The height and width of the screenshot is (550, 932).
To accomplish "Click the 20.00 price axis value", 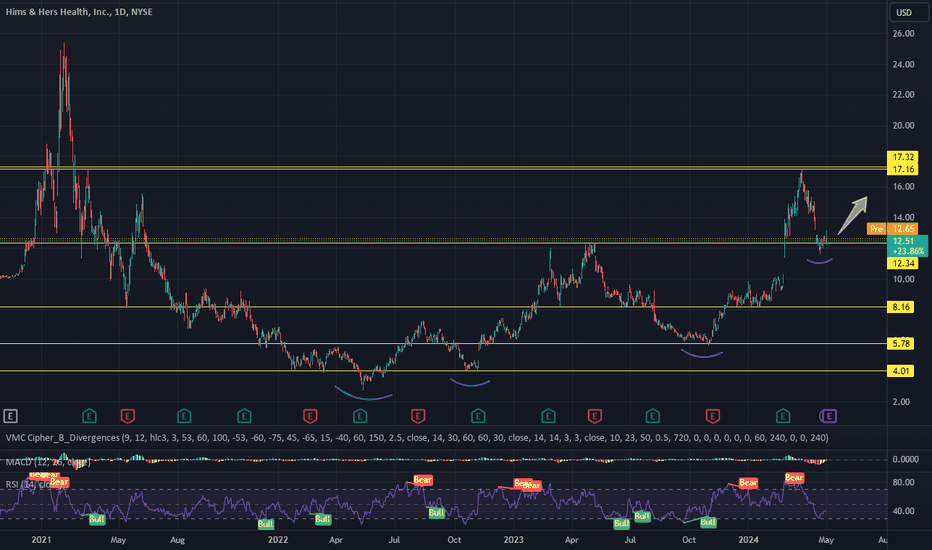I will point(903,125).
